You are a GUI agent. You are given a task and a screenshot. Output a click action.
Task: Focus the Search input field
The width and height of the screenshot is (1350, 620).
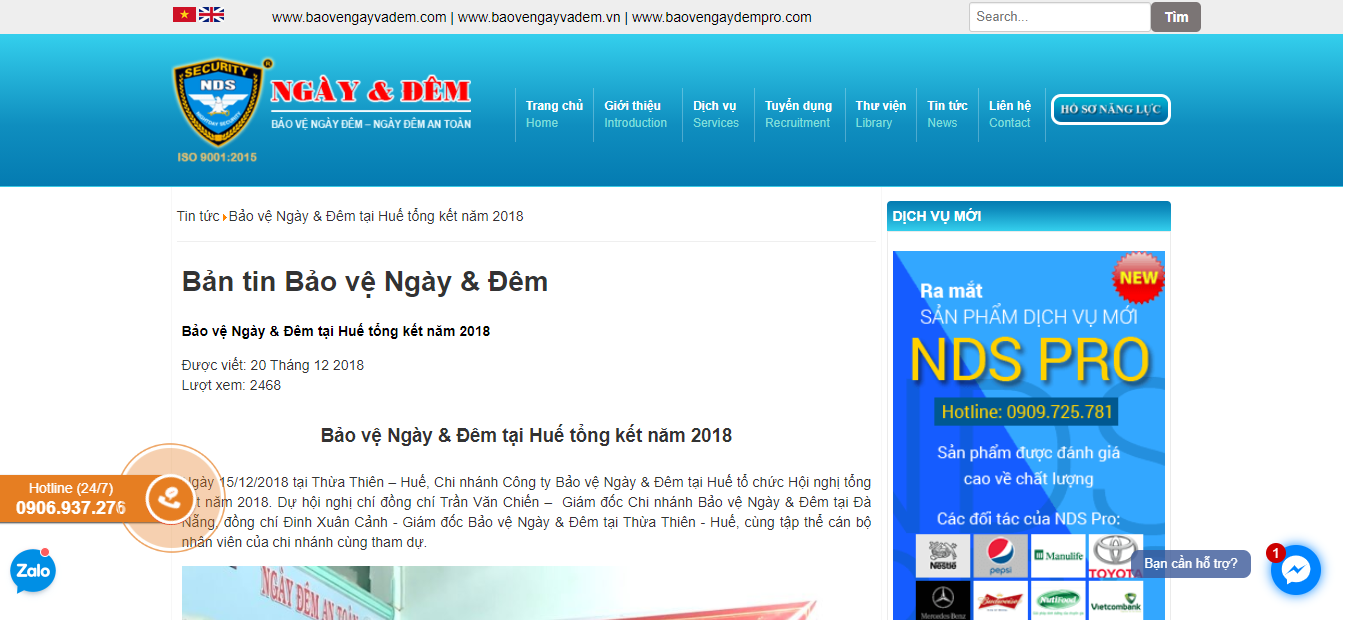click(x=1059, y=17)
